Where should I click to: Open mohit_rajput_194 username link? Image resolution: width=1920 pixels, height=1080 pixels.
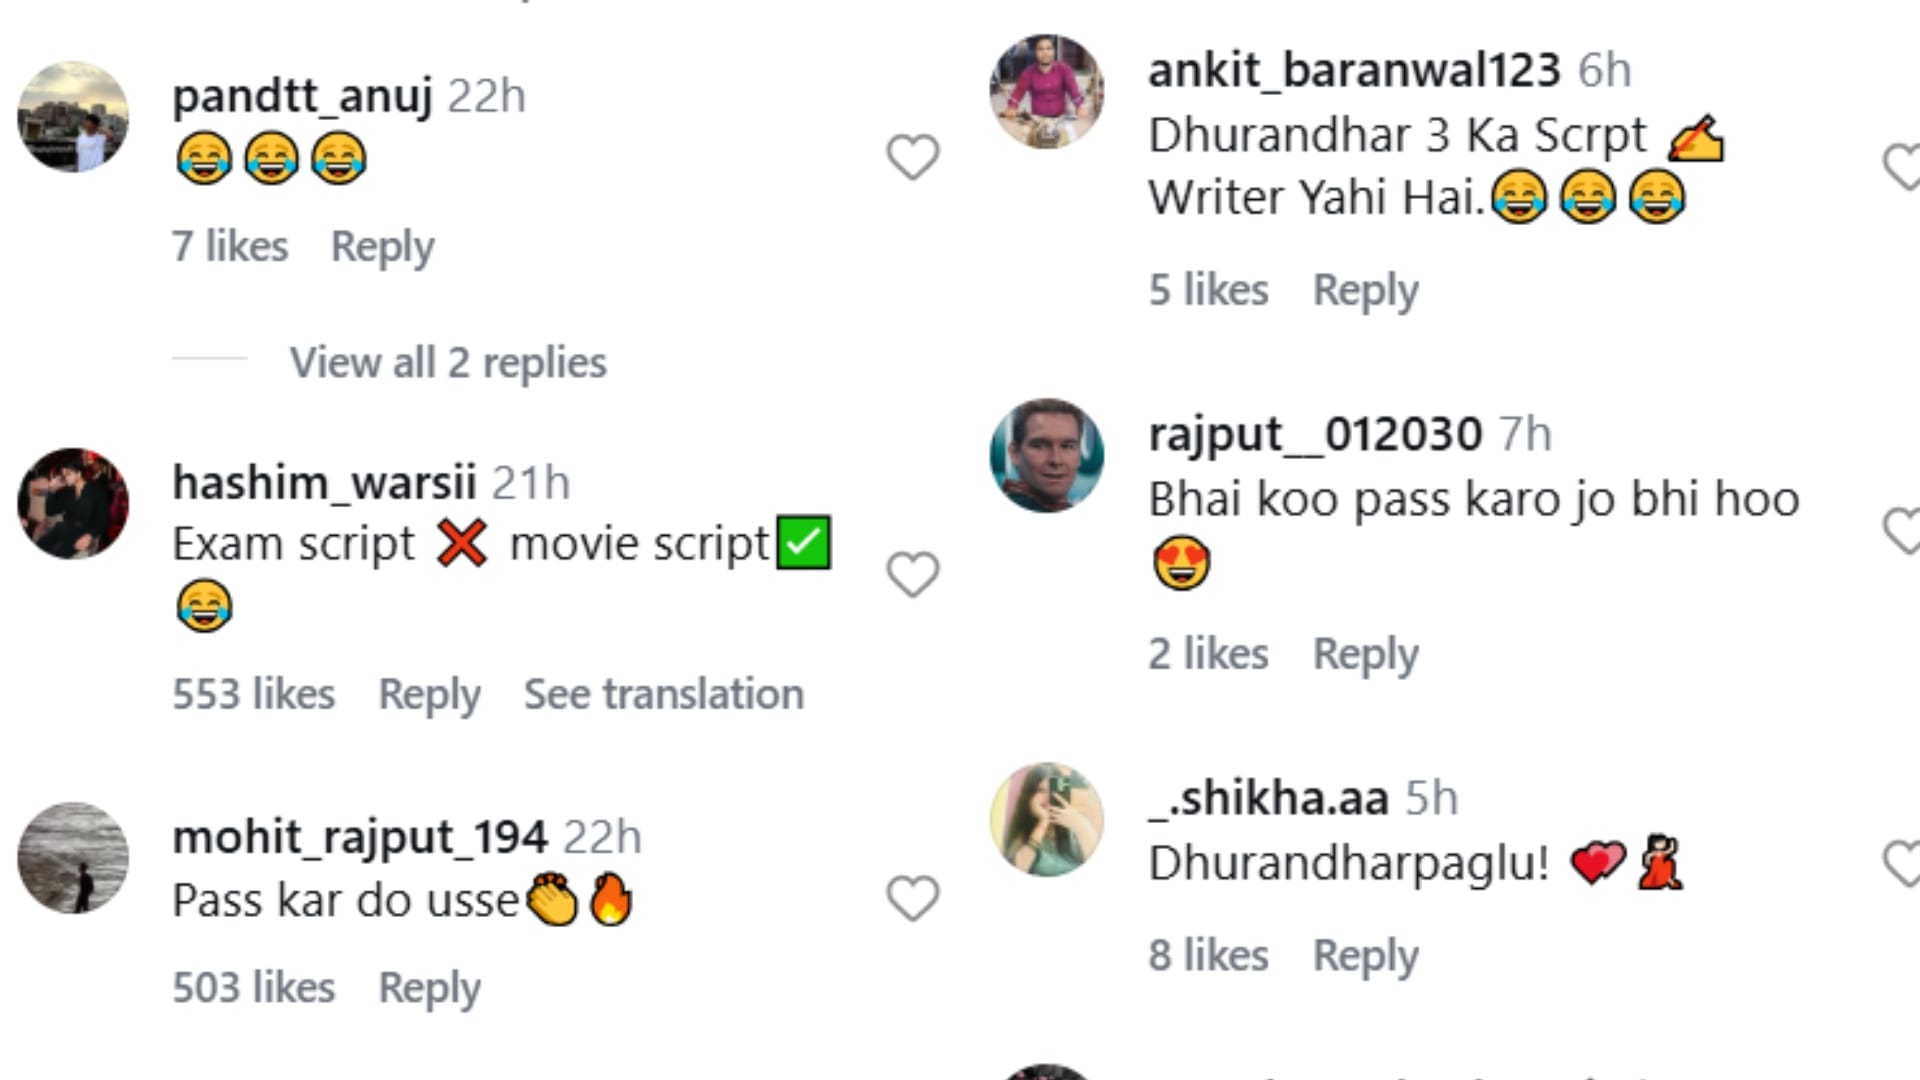click(360, 837)
